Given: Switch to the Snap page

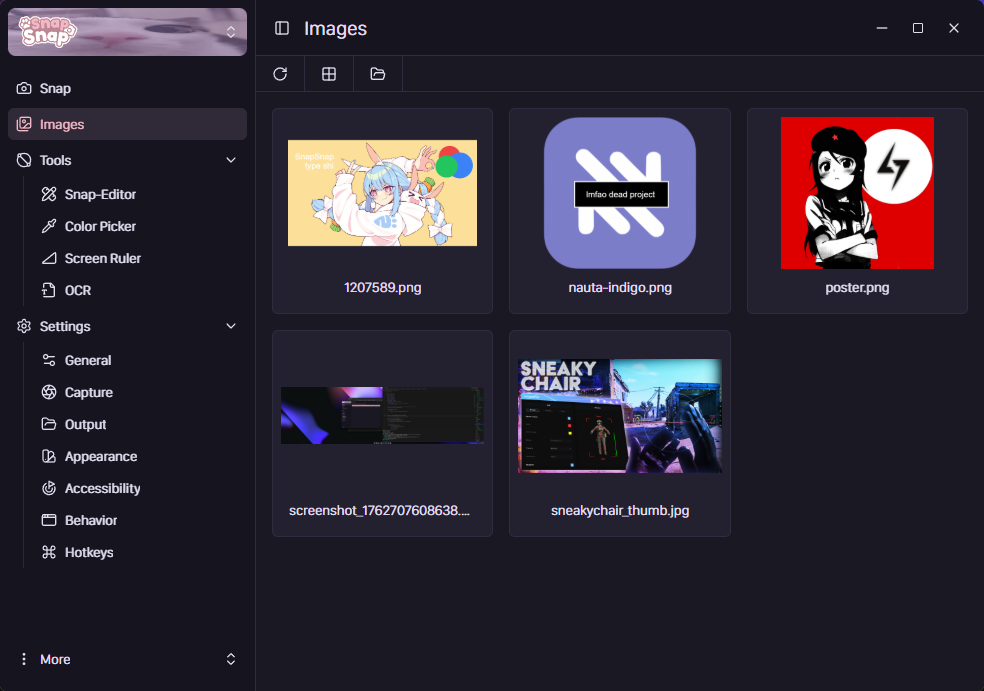Looking at the screenshot, I should pyautogui.click(x=55, y=88).
